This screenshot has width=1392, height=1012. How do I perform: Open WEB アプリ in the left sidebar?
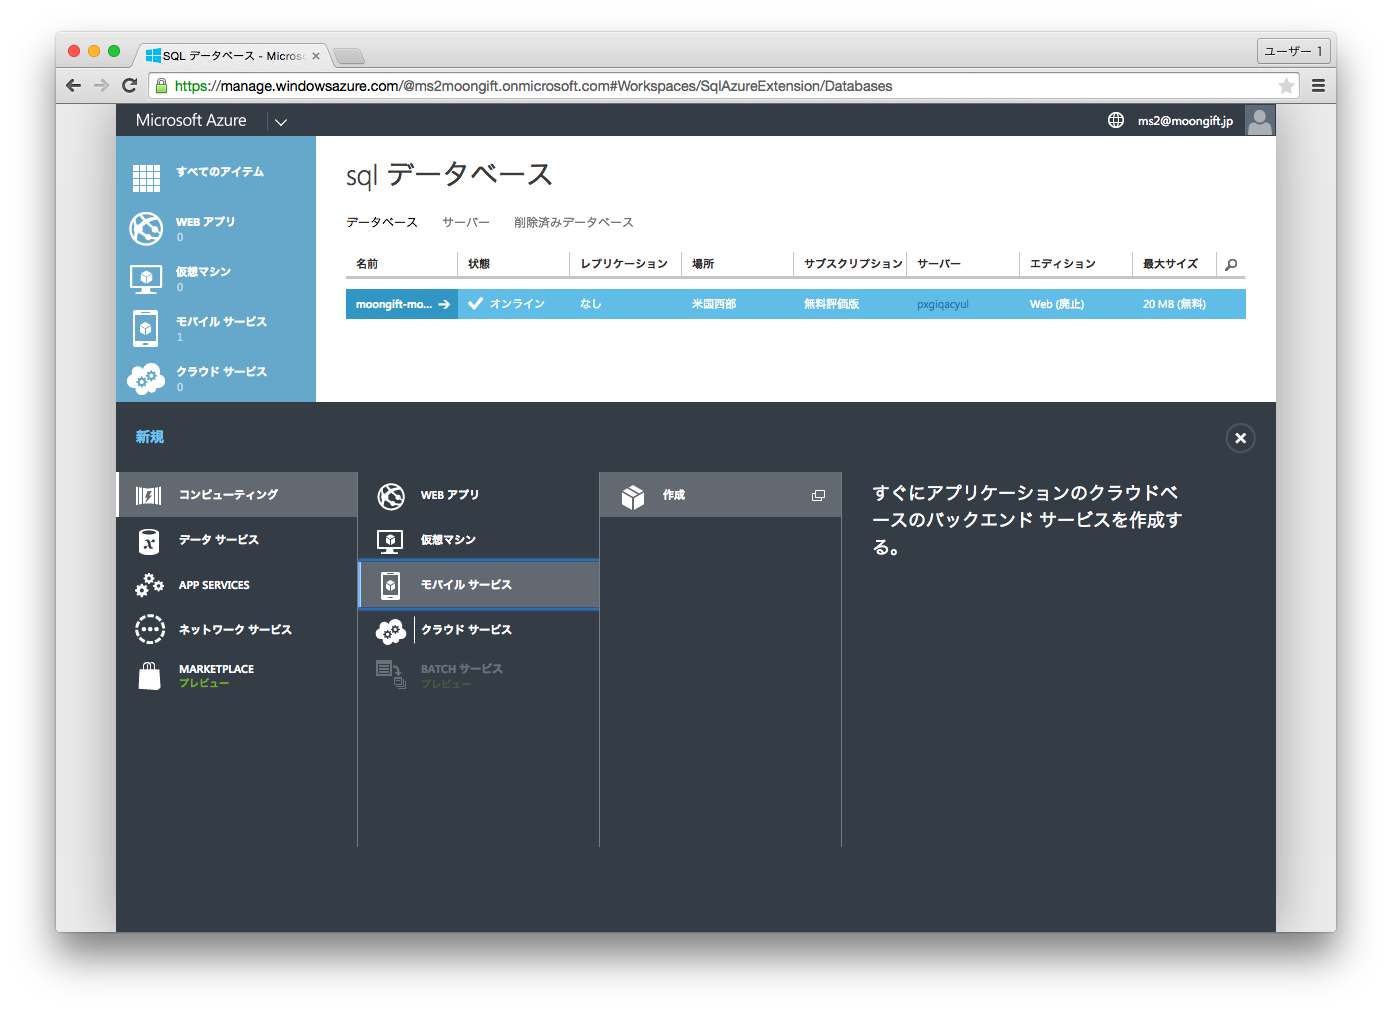pyautogui.click(x=205, y=223)
